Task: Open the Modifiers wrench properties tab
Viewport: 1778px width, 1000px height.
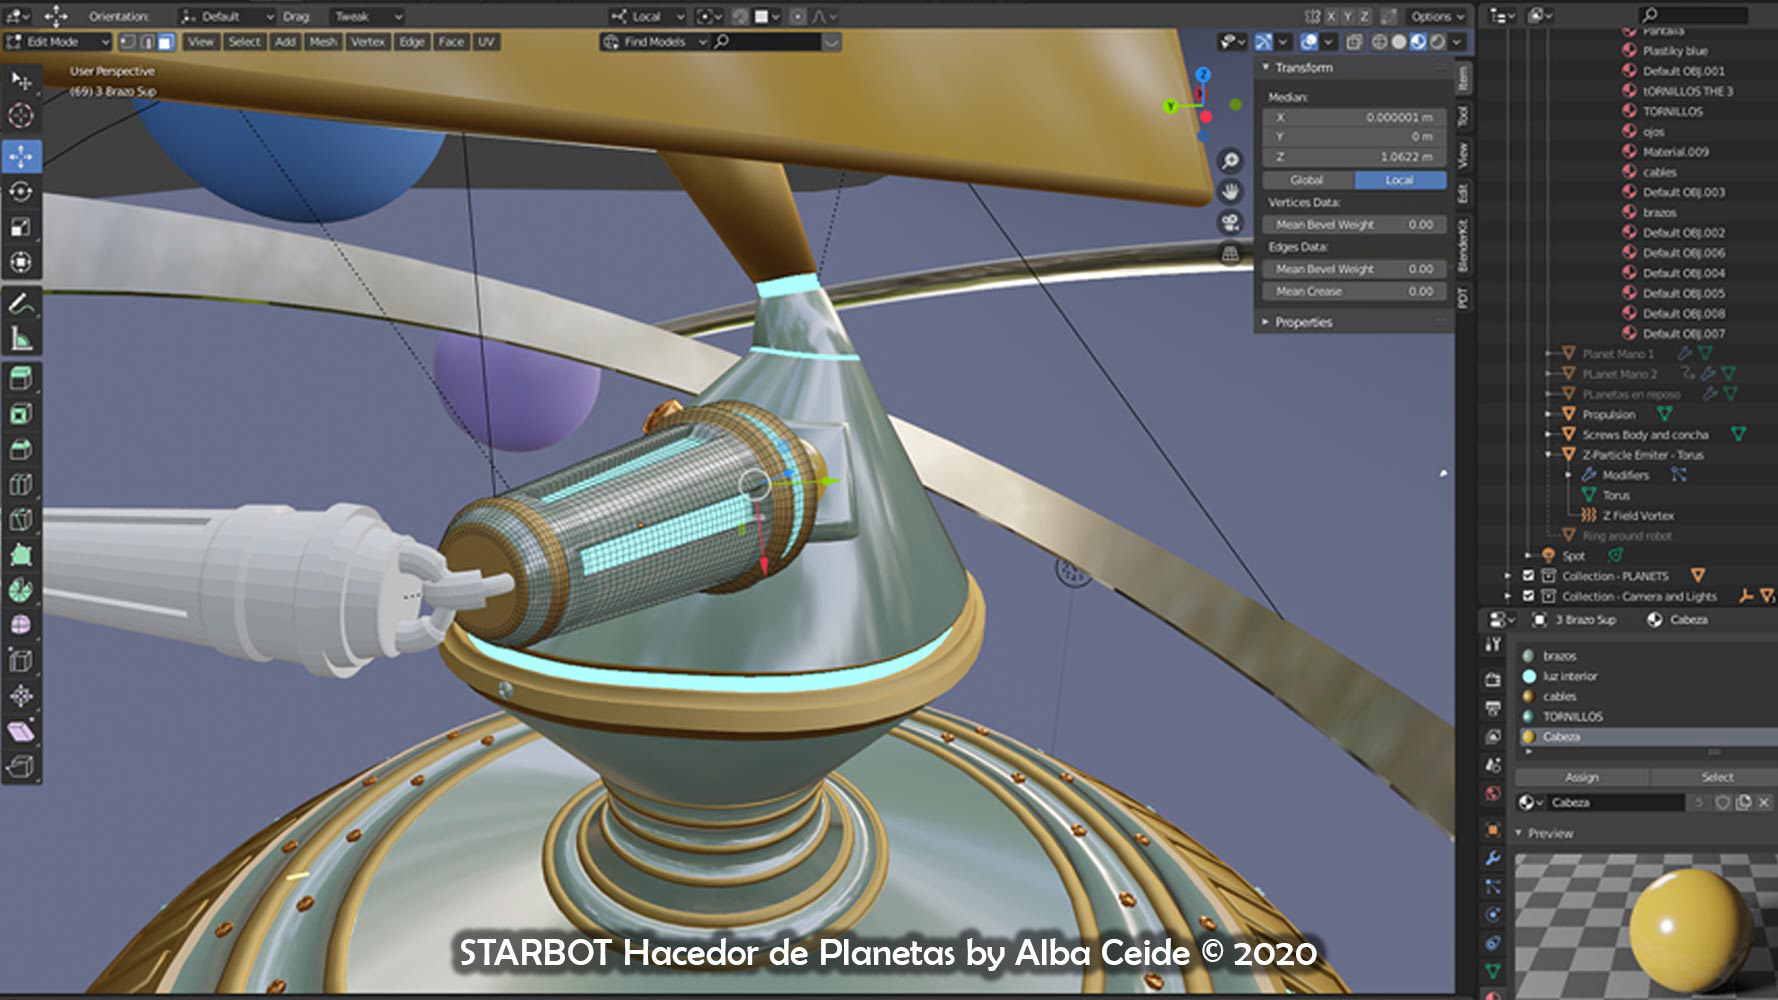Action: tap(1493, 858)
